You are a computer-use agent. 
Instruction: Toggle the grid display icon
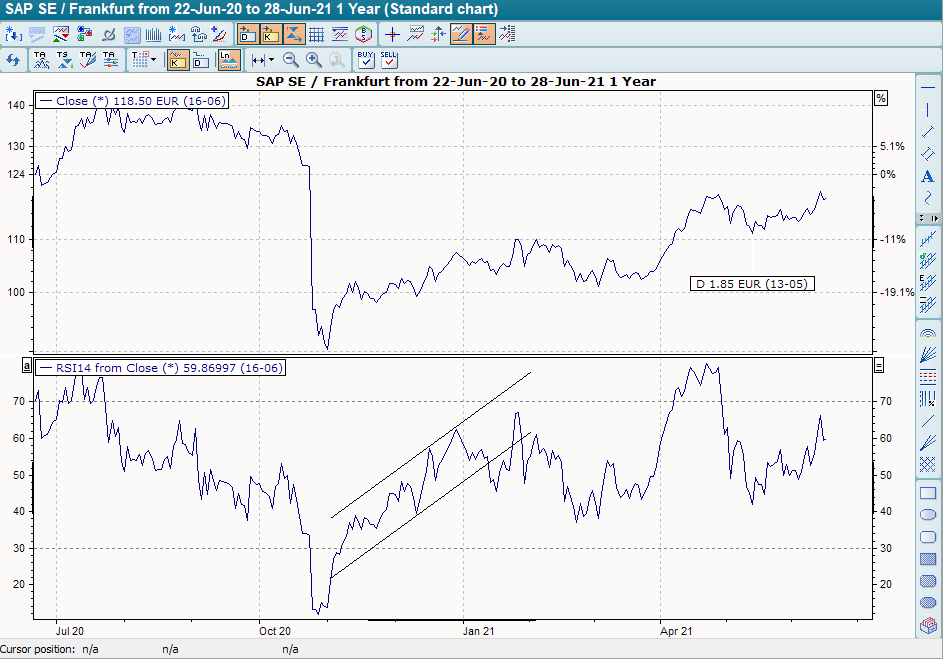tap(317, 33)
